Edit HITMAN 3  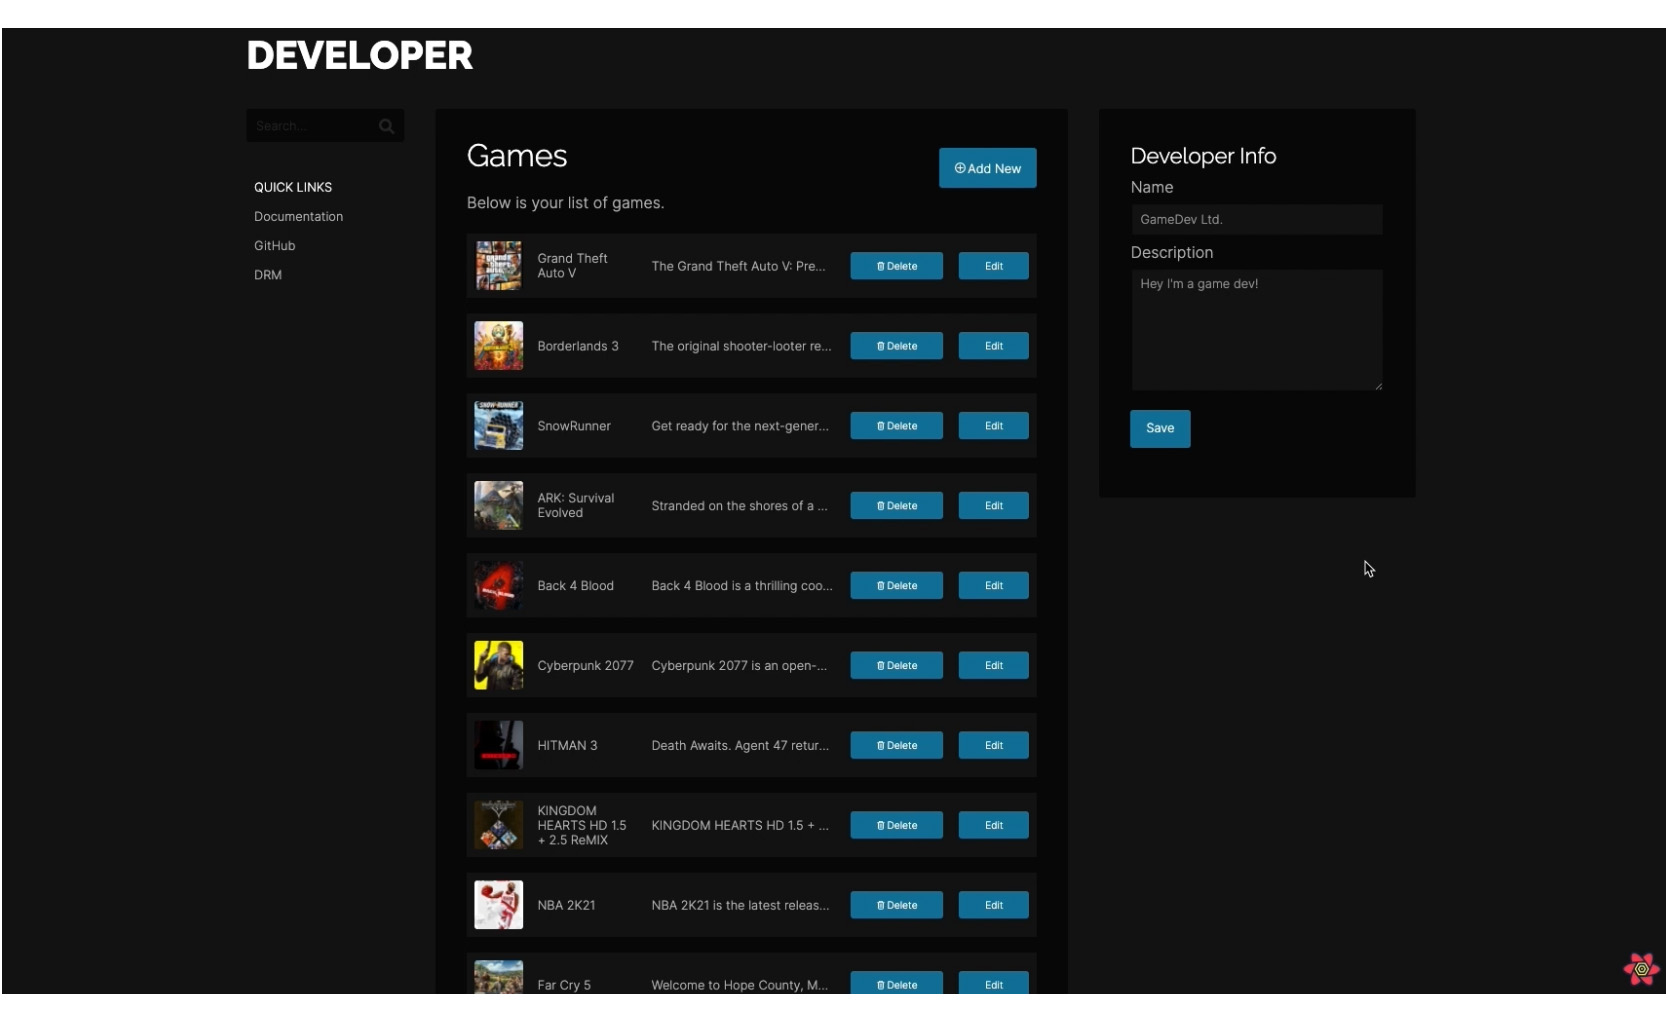tap(993, 746)
